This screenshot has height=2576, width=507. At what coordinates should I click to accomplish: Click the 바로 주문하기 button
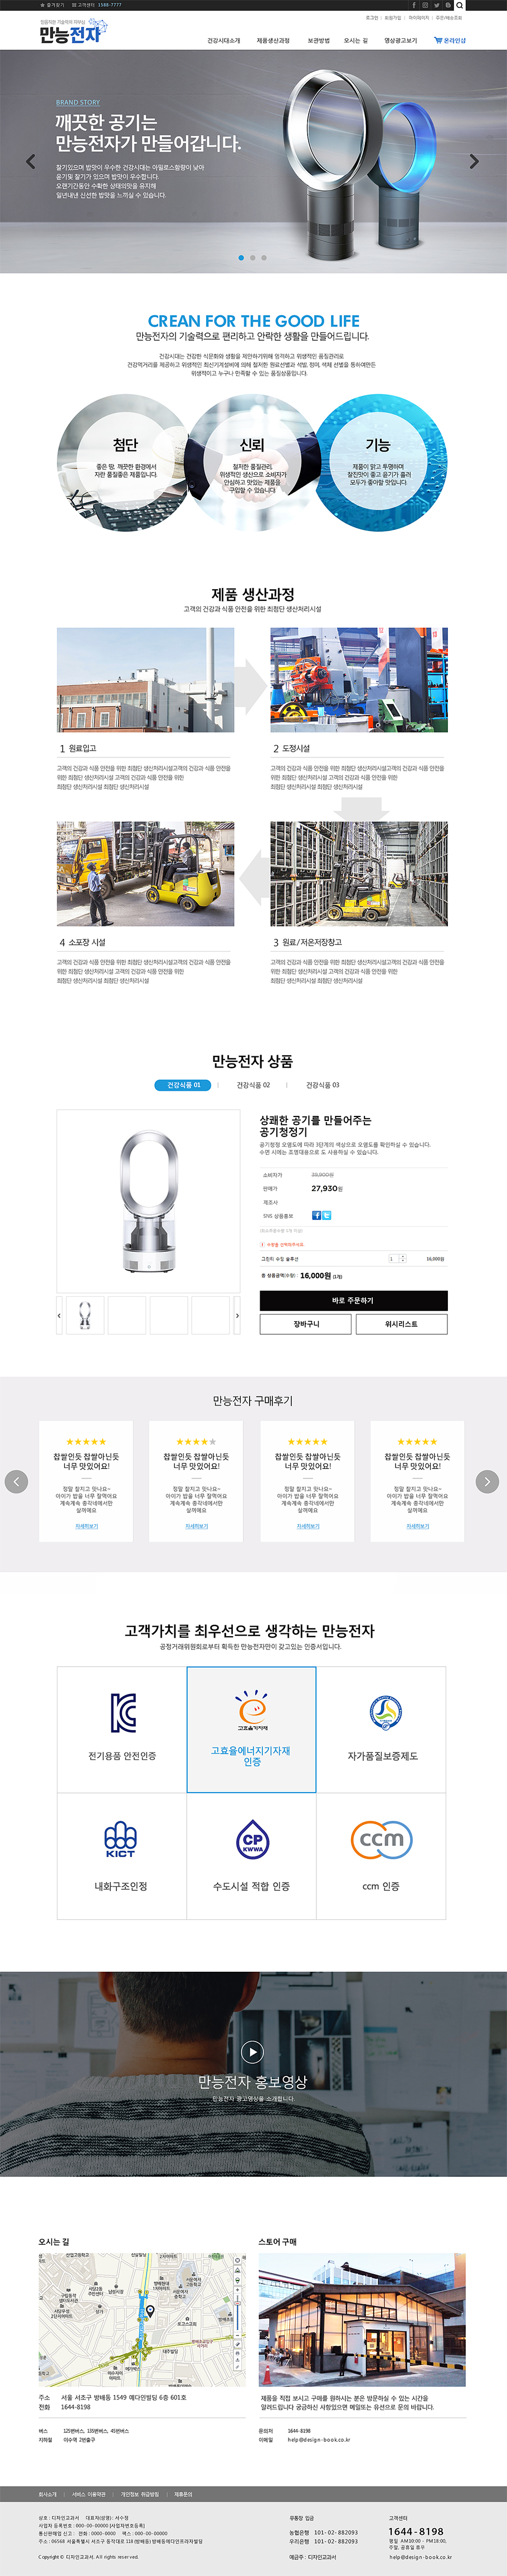[353, 1300]
